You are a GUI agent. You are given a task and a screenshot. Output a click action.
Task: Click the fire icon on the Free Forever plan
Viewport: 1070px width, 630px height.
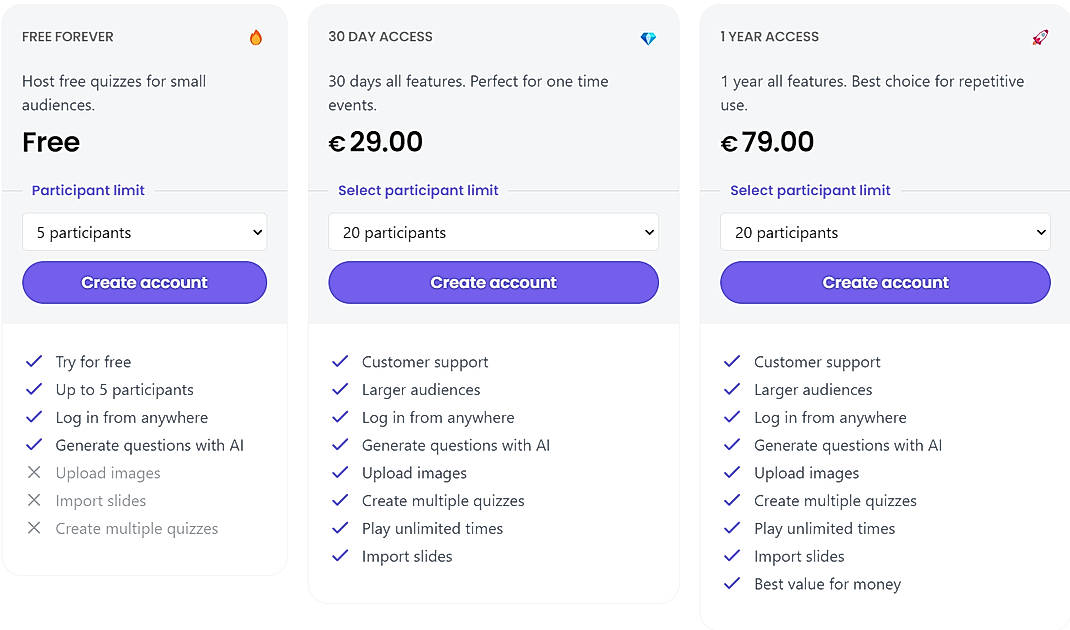click(255, 35)
